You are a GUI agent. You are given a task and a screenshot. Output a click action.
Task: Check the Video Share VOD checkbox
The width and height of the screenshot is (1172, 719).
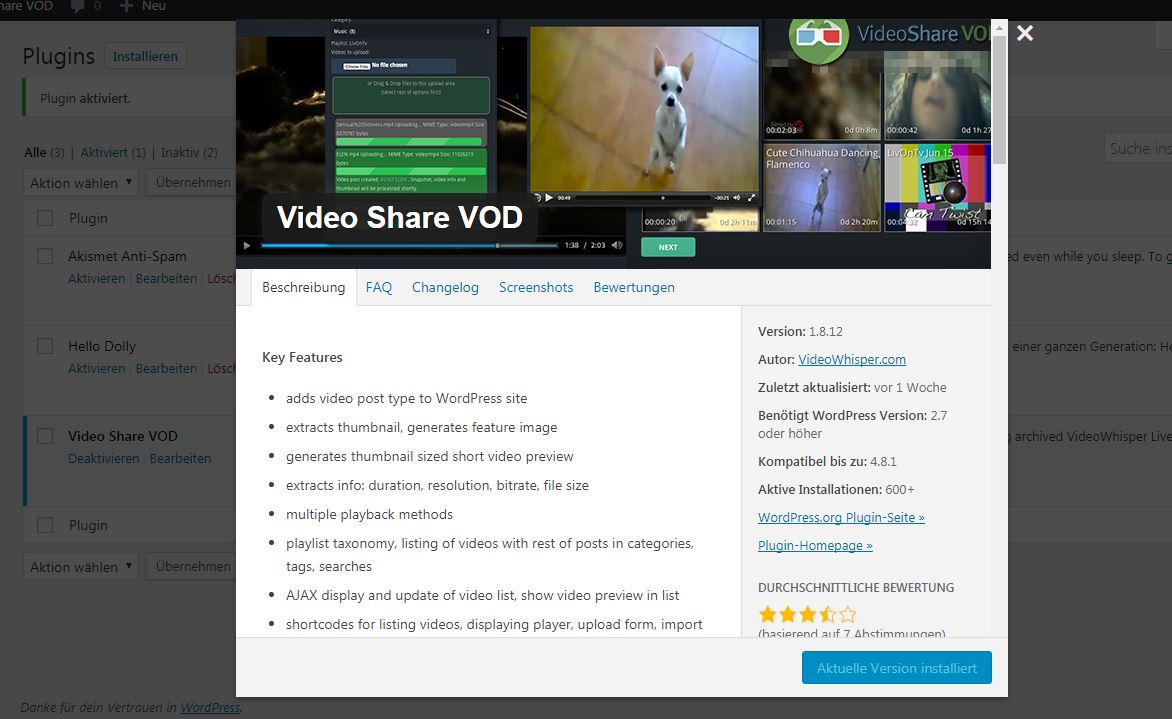click(45, 436)
